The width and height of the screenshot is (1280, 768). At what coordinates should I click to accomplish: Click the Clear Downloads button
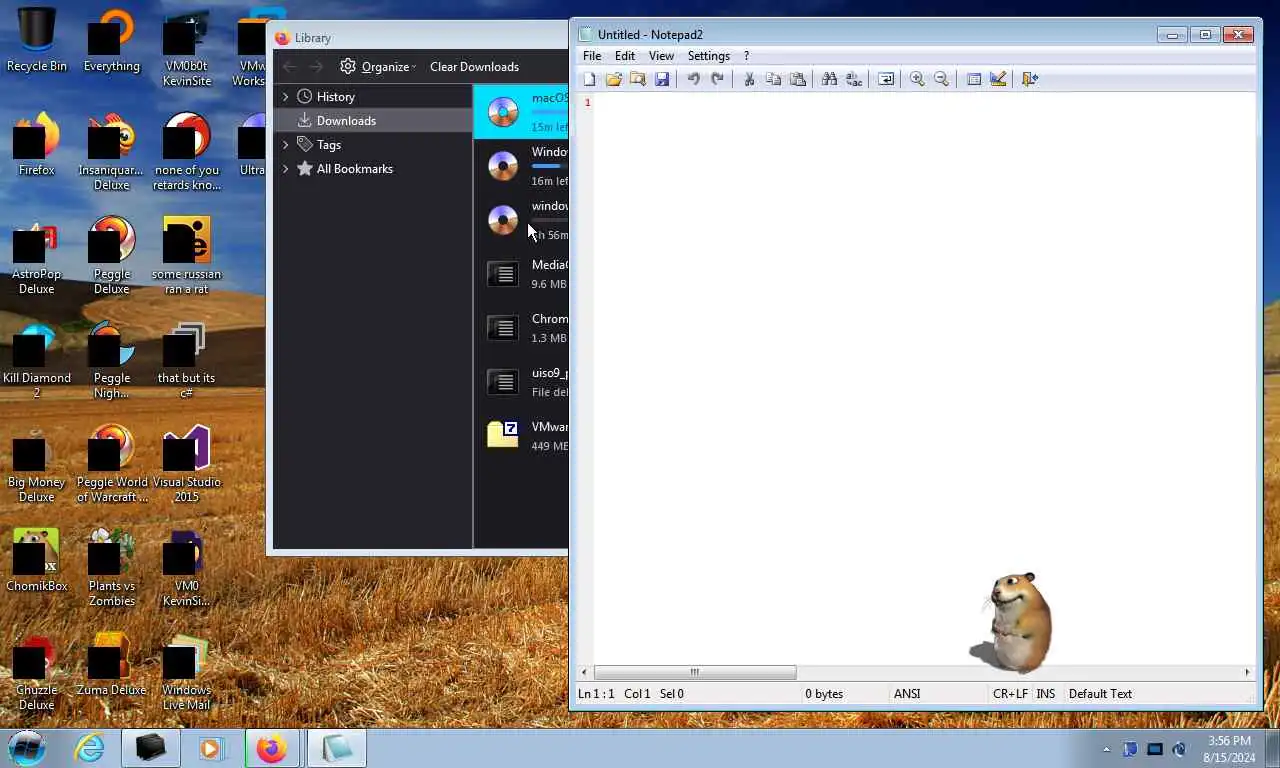[x=474, y=67]
